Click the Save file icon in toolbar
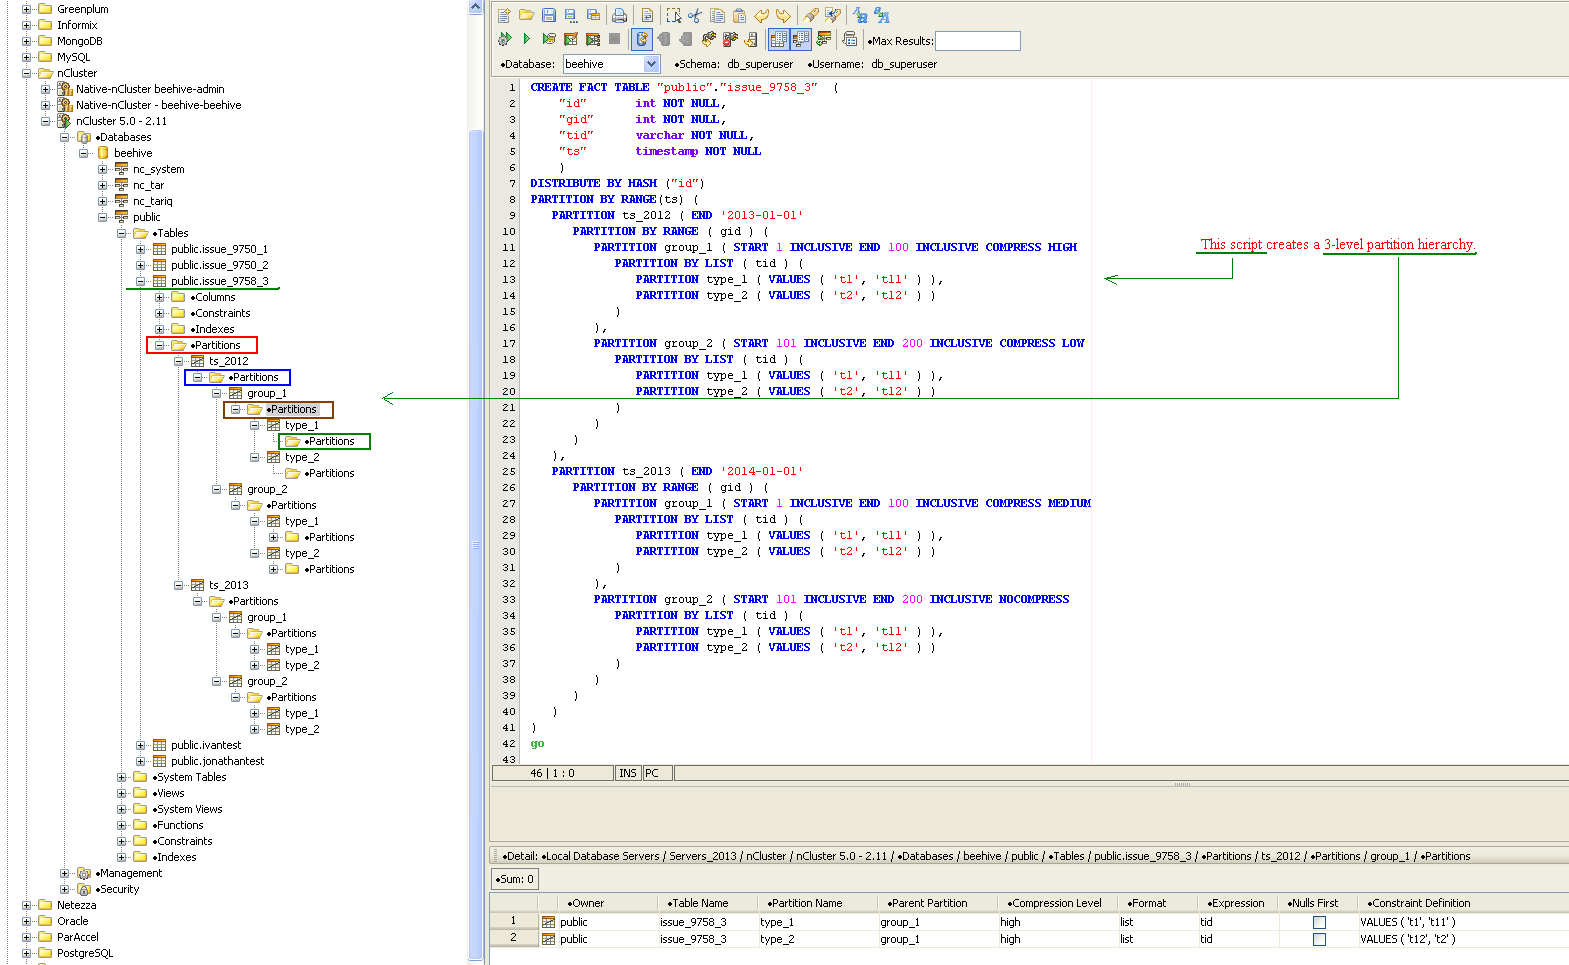1569x965 pixels. pos(549,15)
